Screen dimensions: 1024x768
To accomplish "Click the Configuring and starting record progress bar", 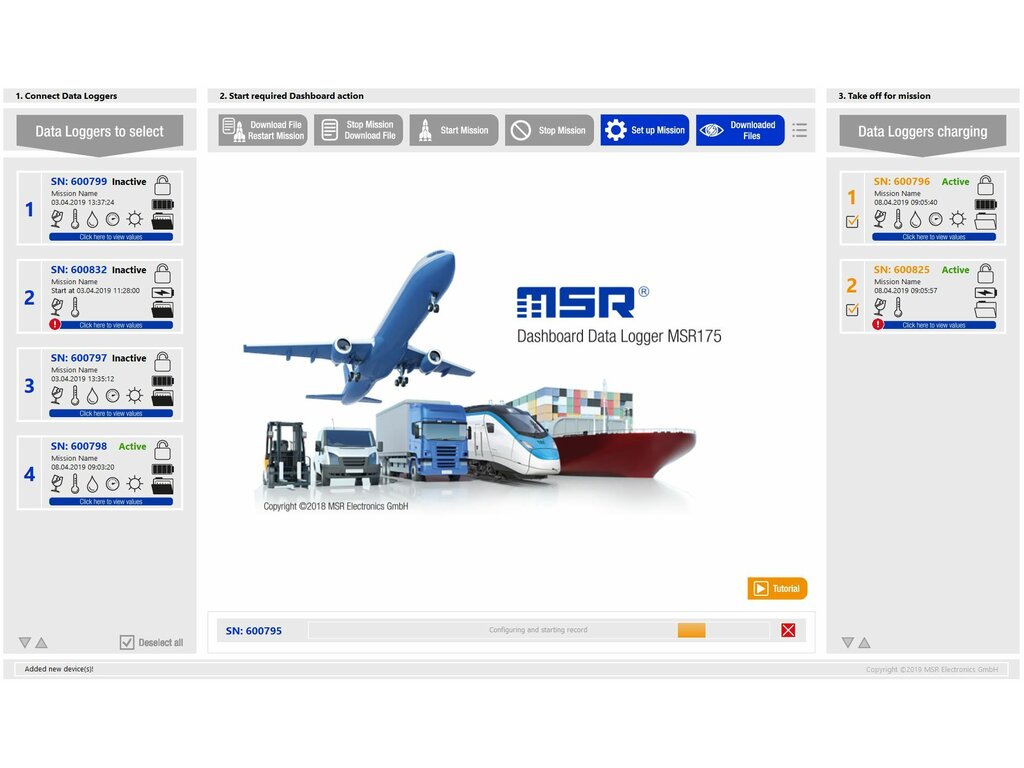I will [539, 630].
